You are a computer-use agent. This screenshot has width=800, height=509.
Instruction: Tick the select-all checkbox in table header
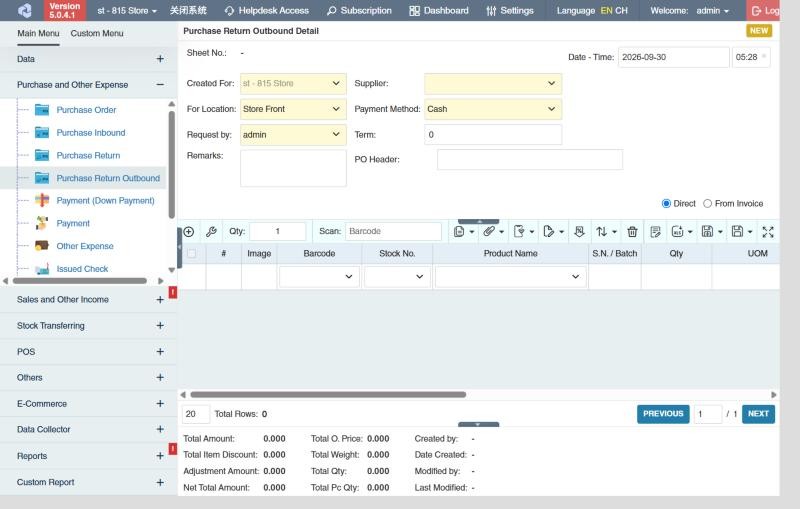(x=191, y=253)
